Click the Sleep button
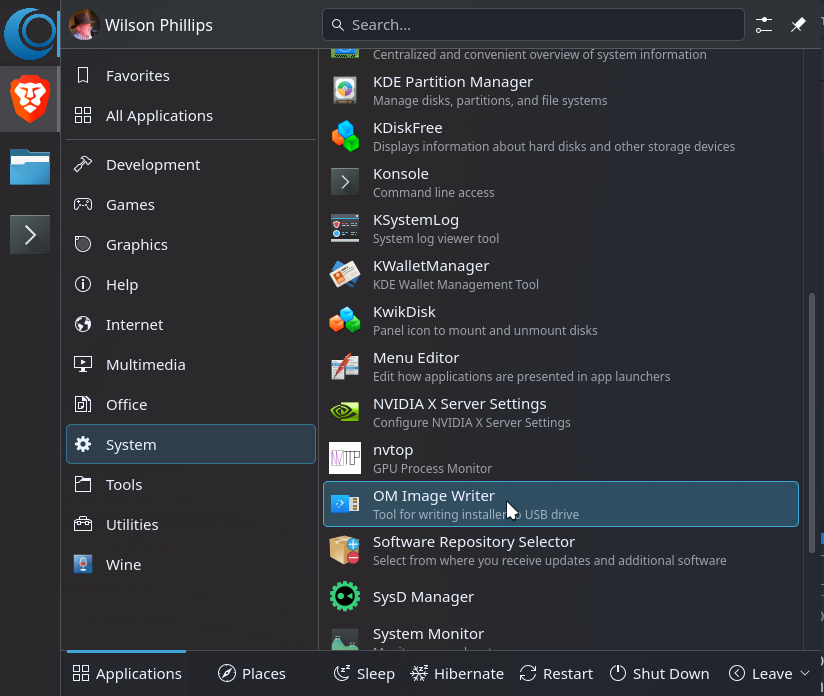Viewport: 824px width, 696px height. pos(364,673)
